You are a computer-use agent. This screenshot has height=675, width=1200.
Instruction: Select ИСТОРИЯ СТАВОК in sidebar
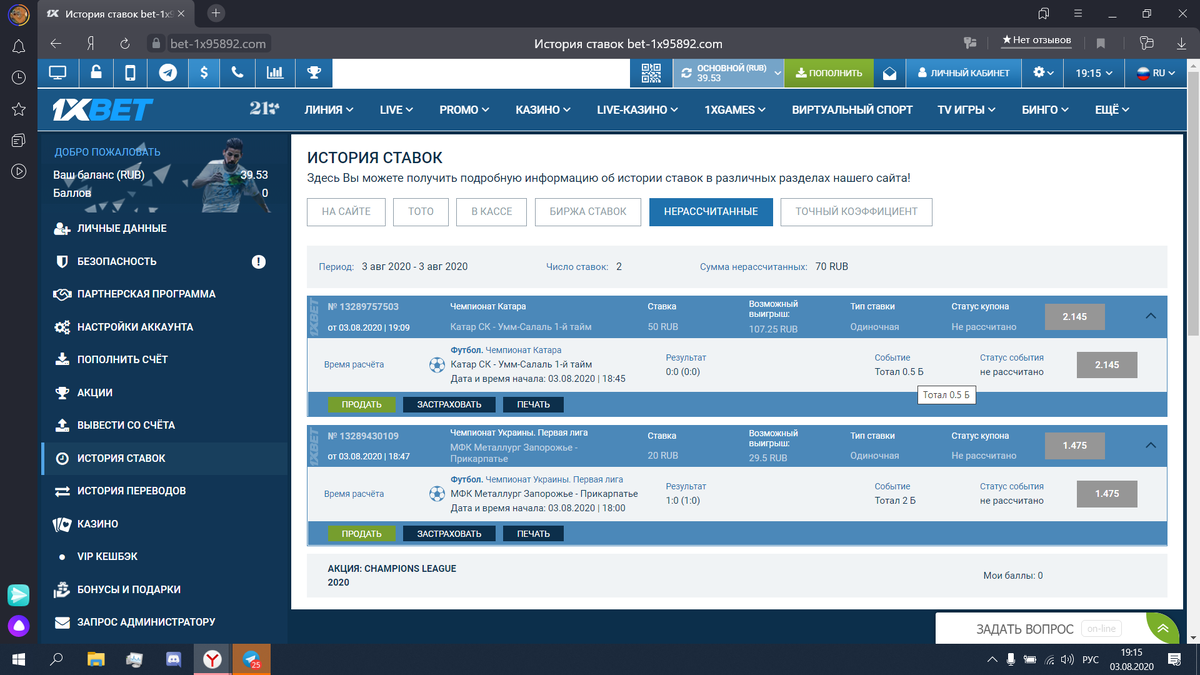pyautogui.click(x=165, y=458)
